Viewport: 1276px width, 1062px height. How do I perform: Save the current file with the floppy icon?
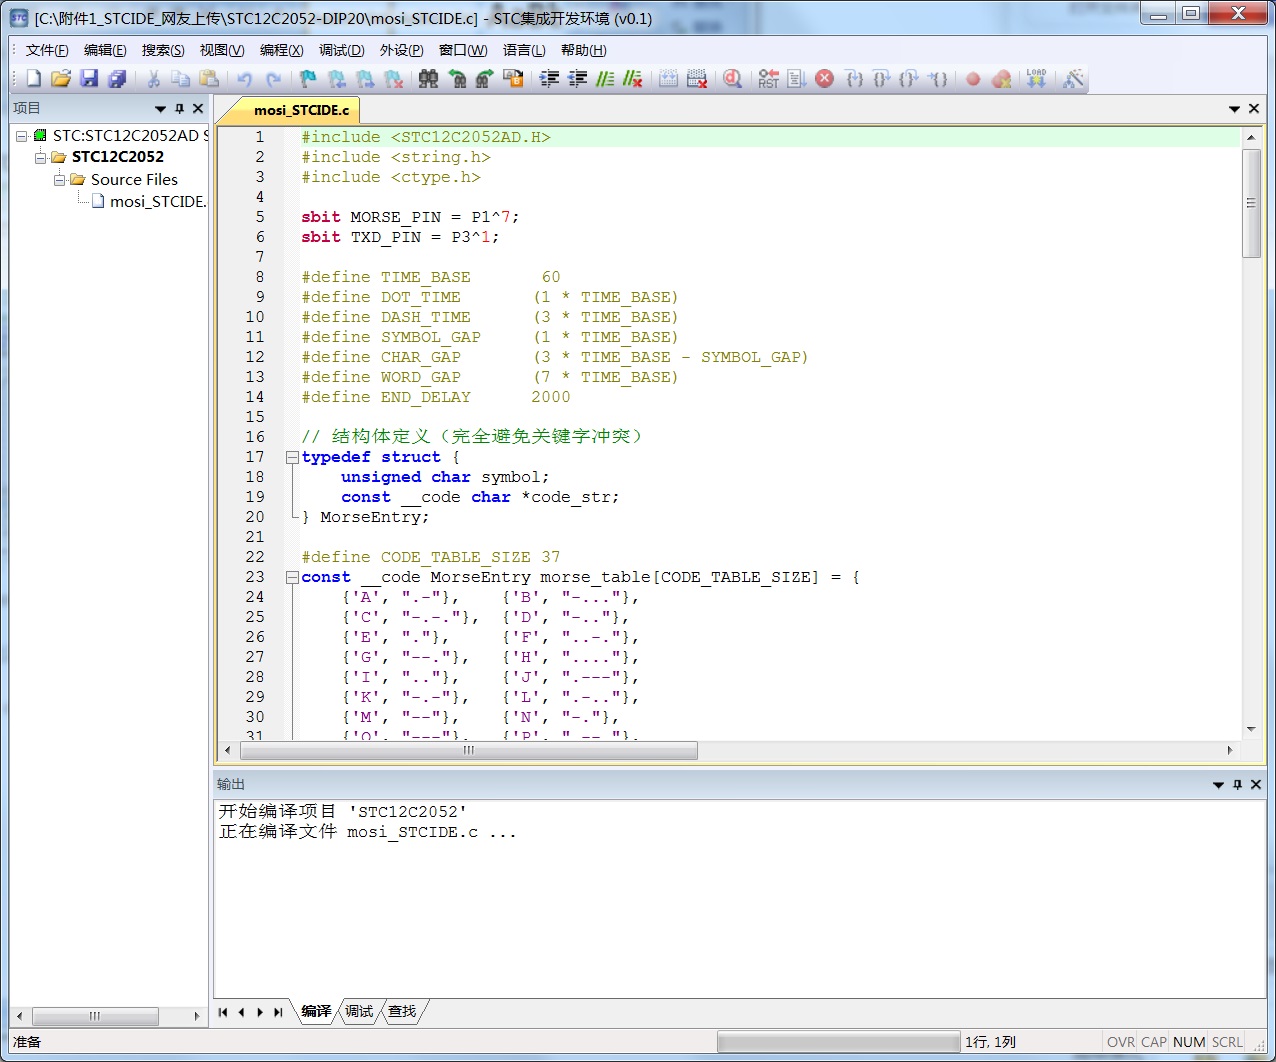pyautogui.click(x=89, y=79)
